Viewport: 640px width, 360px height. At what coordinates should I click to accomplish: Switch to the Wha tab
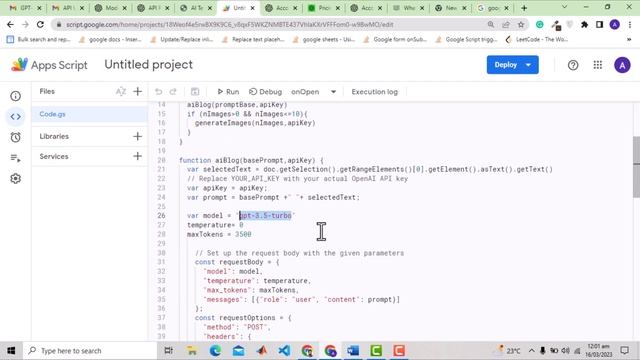tap(409, 8)
